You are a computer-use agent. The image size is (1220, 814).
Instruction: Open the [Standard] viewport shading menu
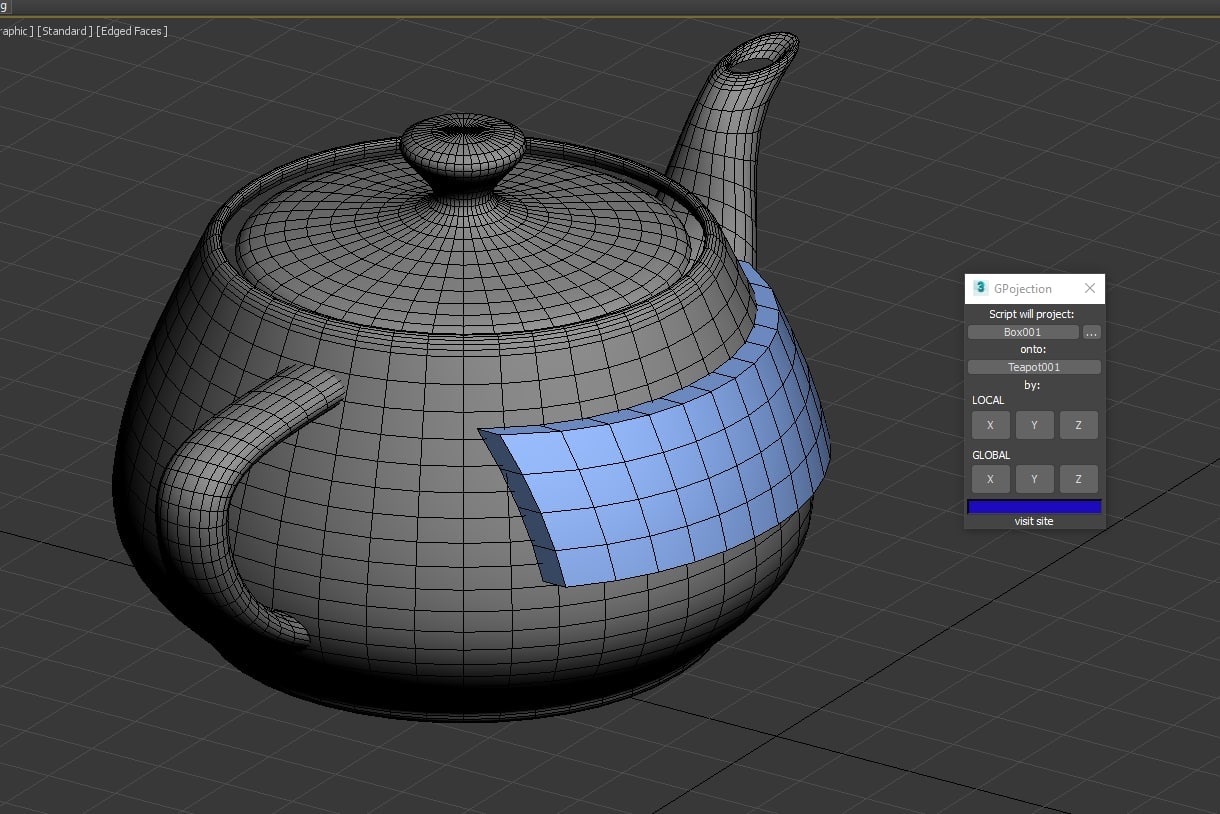pyautogui.click(x=65, y=31)
